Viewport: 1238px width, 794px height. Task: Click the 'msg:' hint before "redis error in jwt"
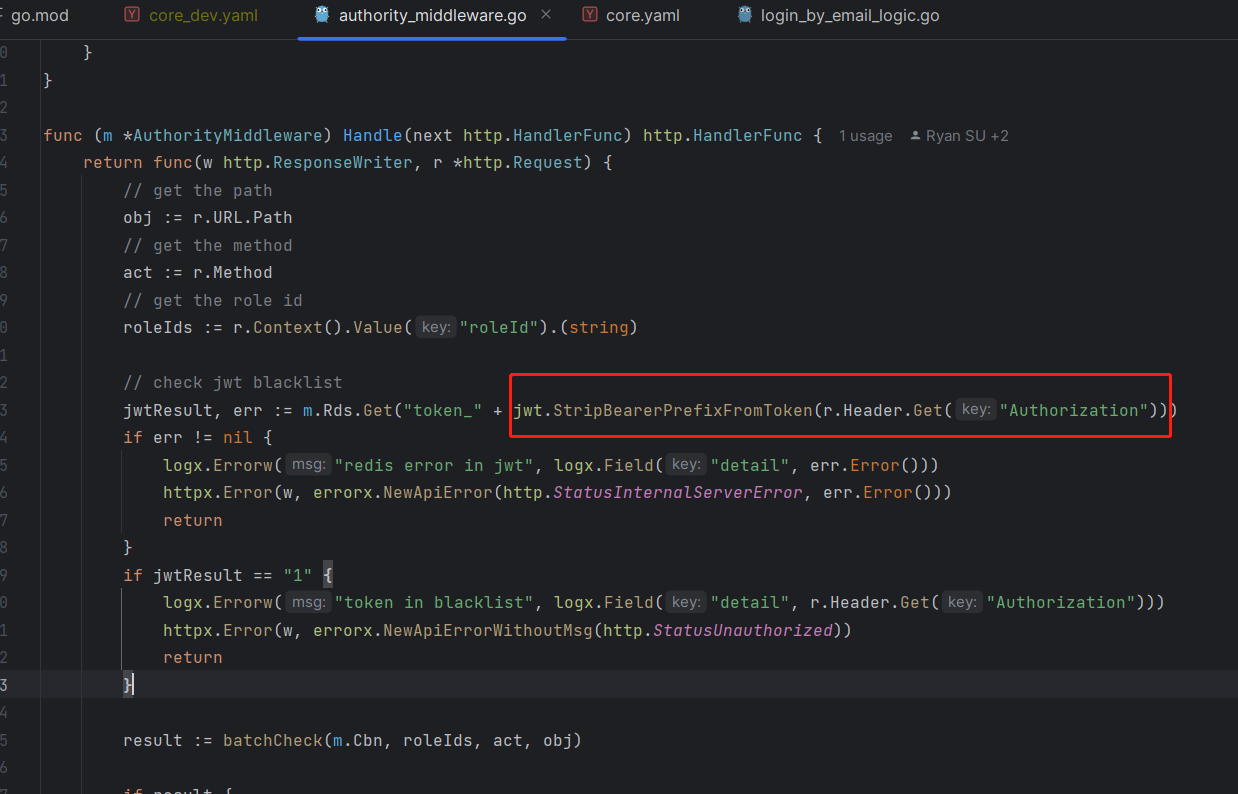308,465
